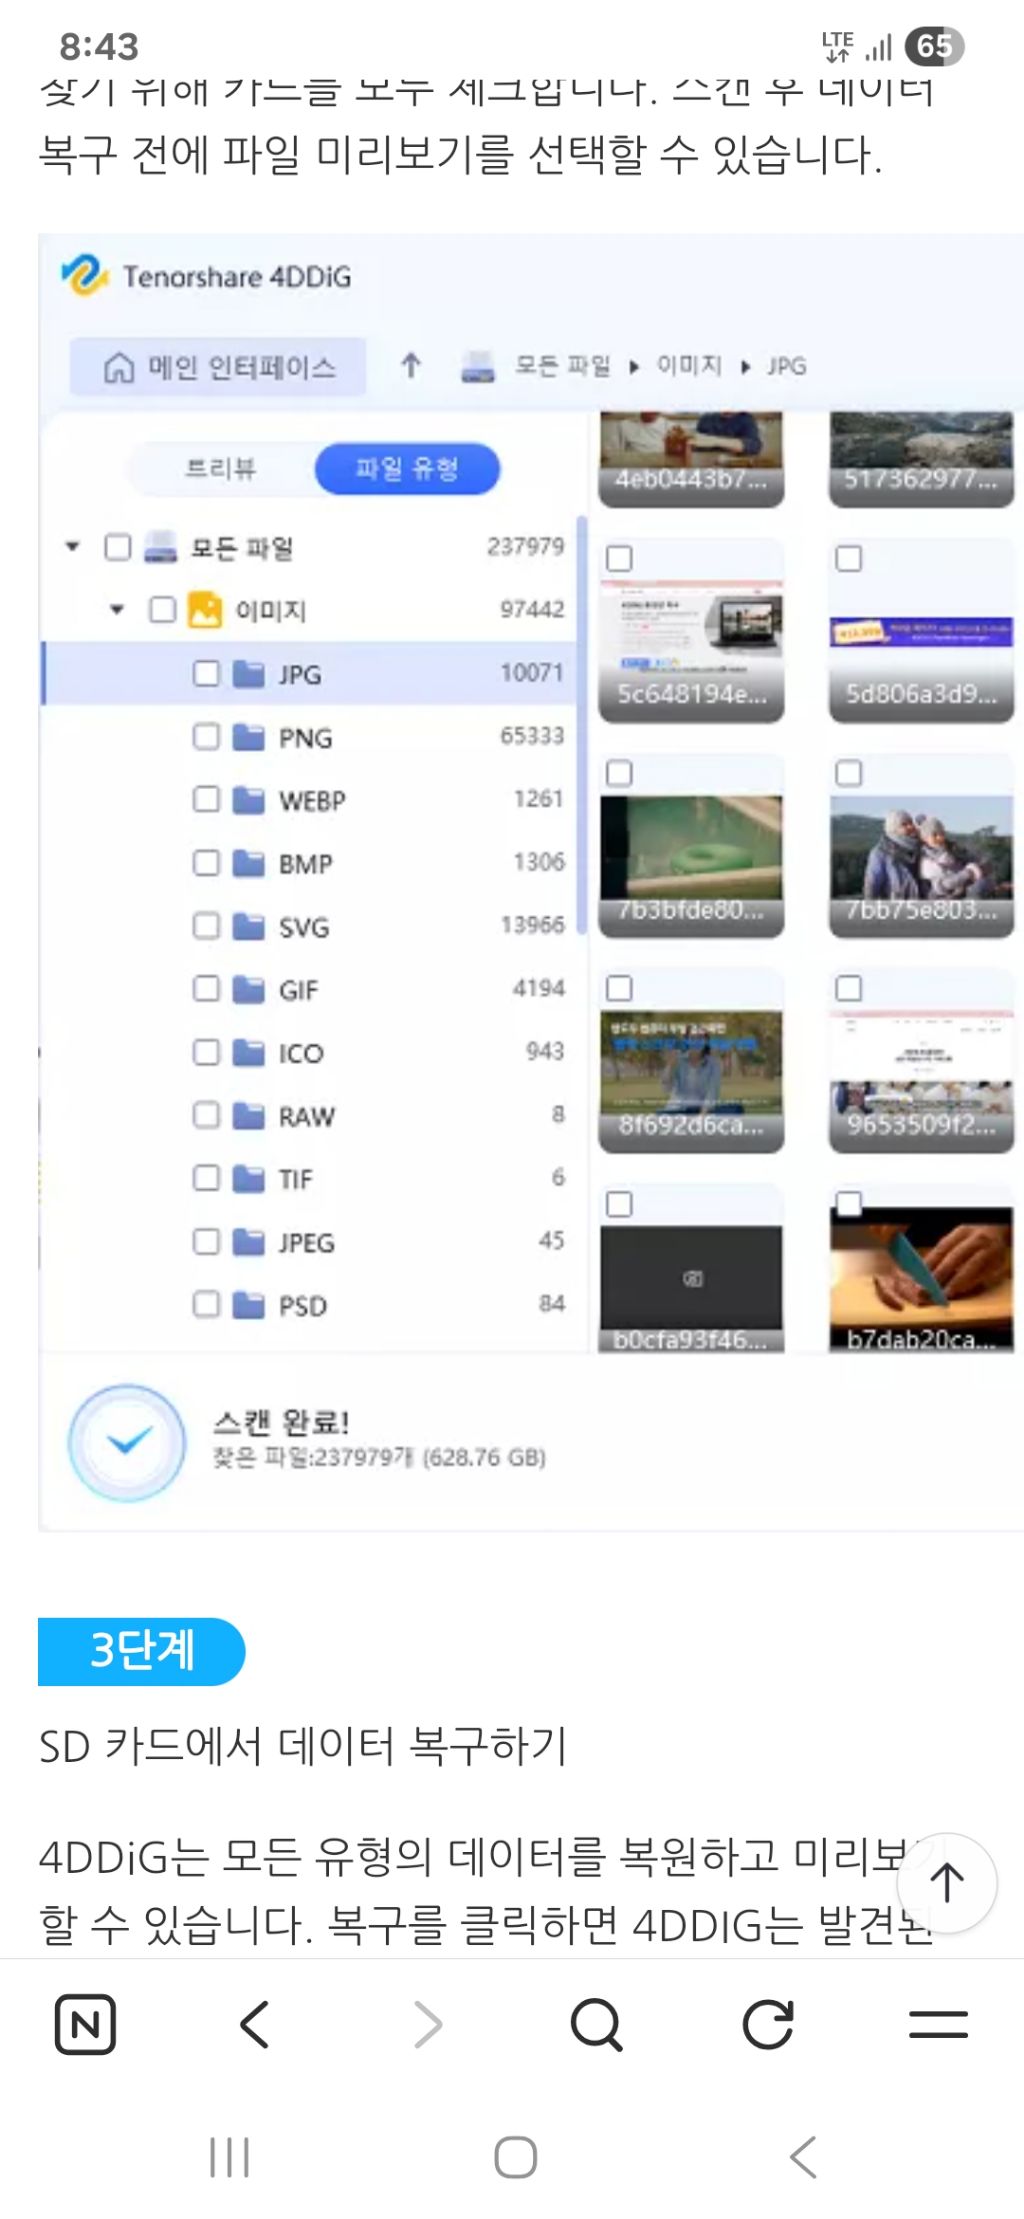The height and width of the screenshot is (2219, 1024).
Task: Click the found files count 237979개 text
Action: coord(380,1458)
